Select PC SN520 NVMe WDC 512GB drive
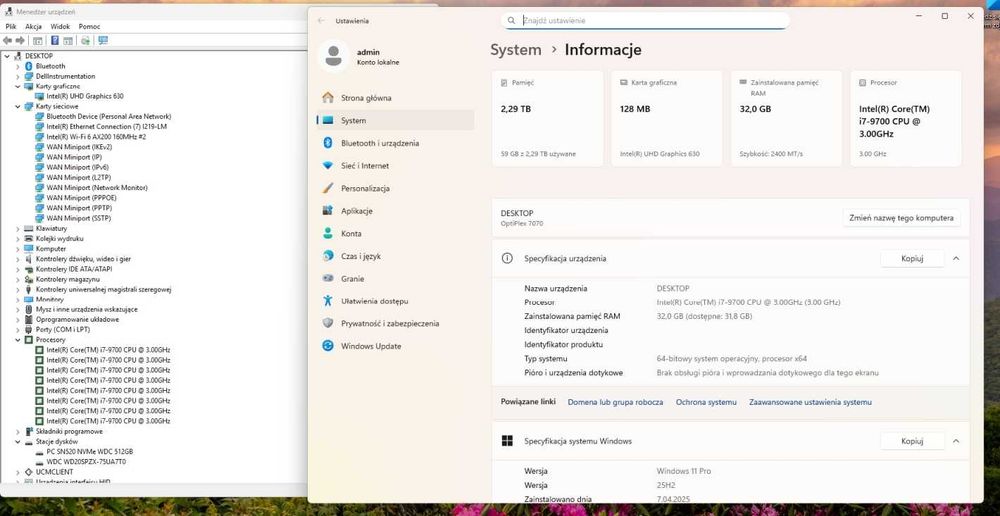 point(89,451)
